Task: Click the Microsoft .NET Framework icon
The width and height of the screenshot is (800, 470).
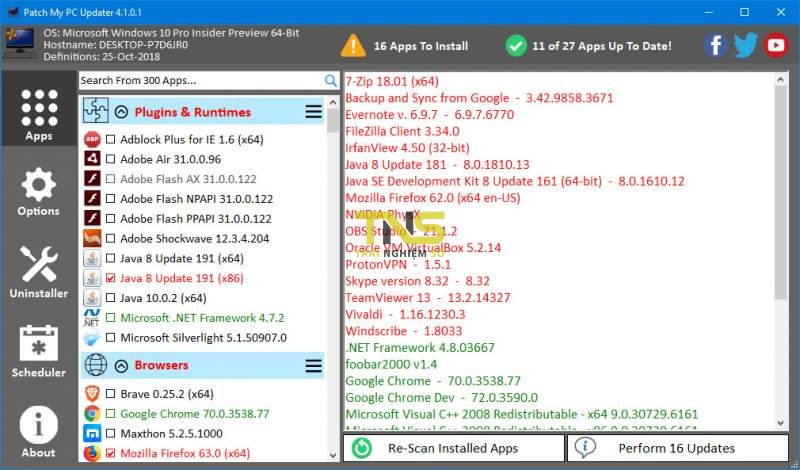Action: 92,317
